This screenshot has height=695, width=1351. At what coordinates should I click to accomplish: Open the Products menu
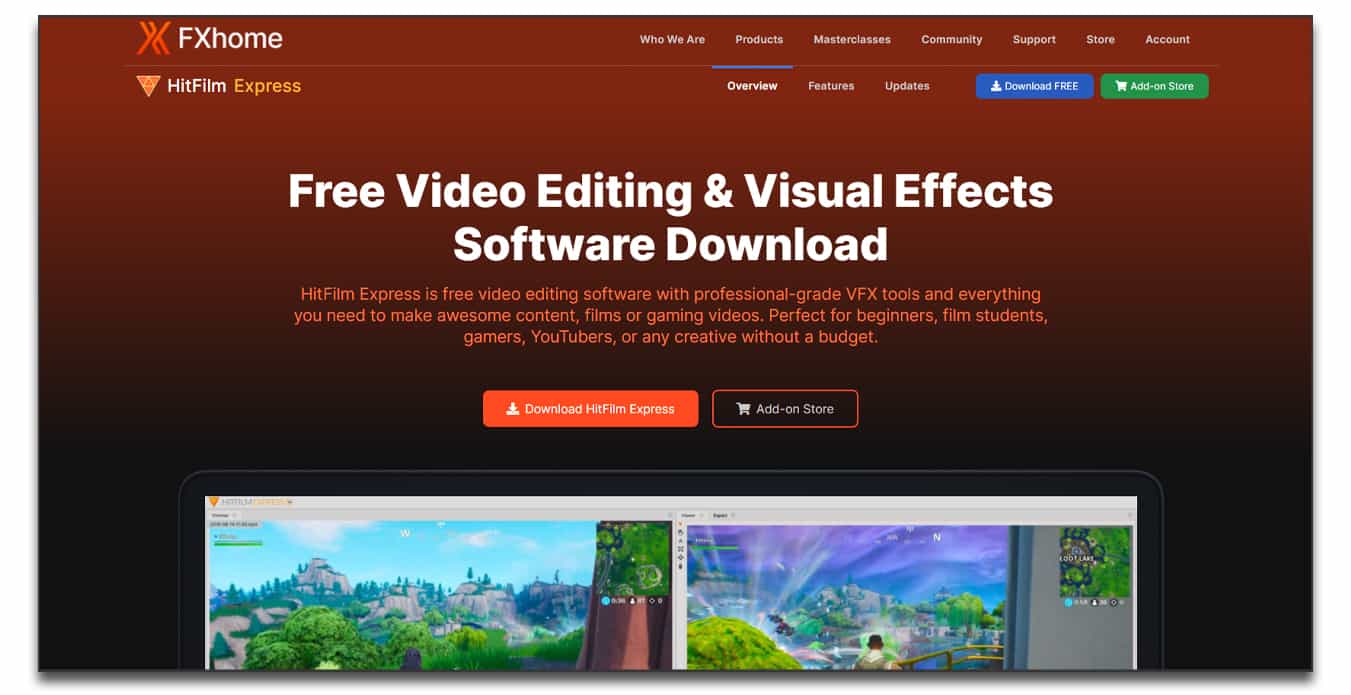tap(758, 40)
